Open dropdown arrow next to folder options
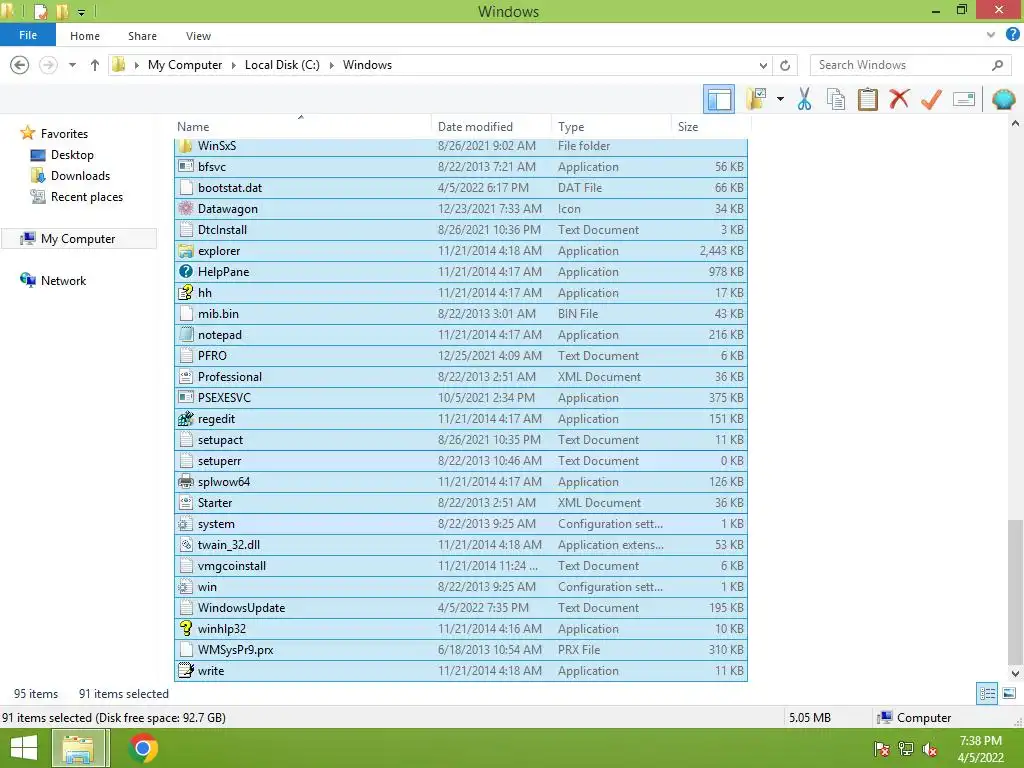Viewport: 1024px width, 768px height. click(780, 99)
